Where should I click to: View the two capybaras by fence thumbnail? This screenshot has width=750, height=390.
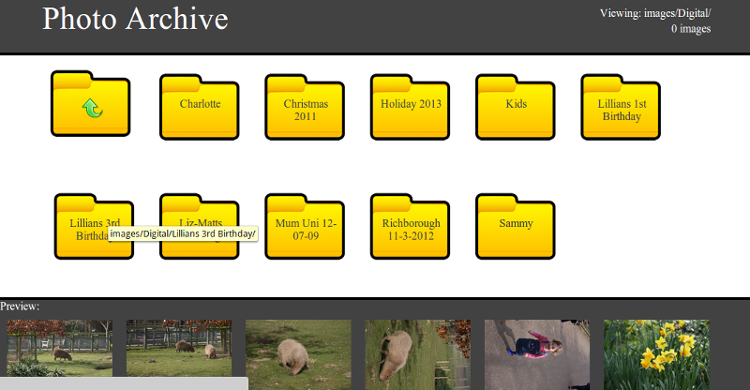179,348
